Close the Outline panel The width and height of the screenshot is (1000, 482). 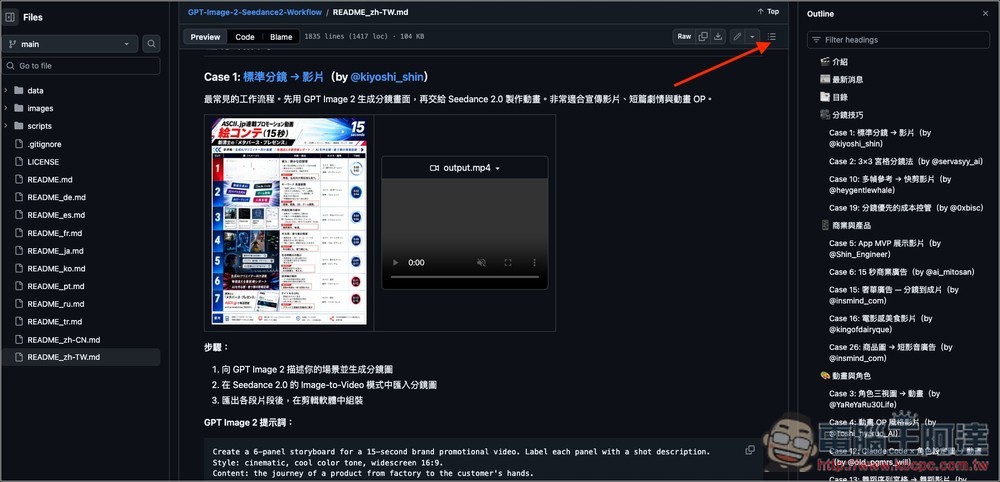[985, 13]
